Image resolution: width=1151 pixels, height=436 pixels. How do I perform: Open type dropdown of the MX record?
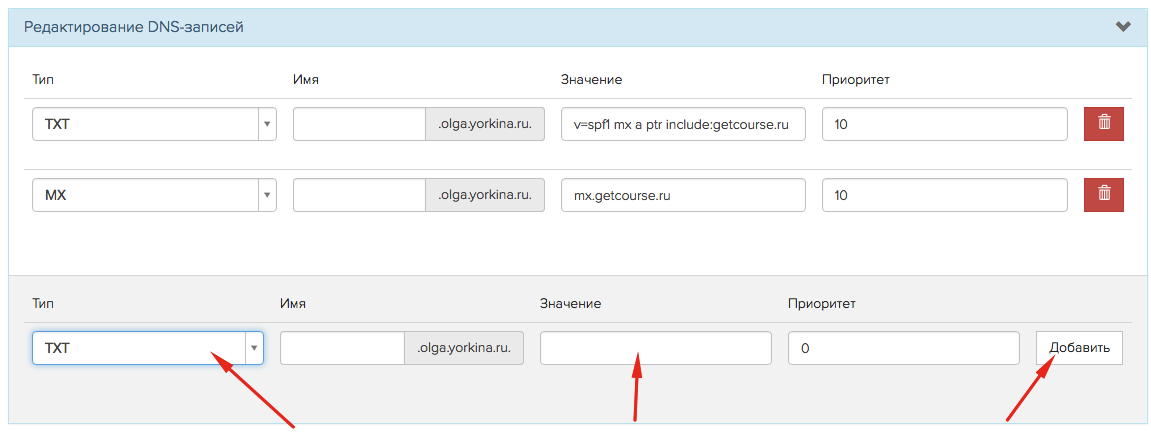[x=154, y=195]
